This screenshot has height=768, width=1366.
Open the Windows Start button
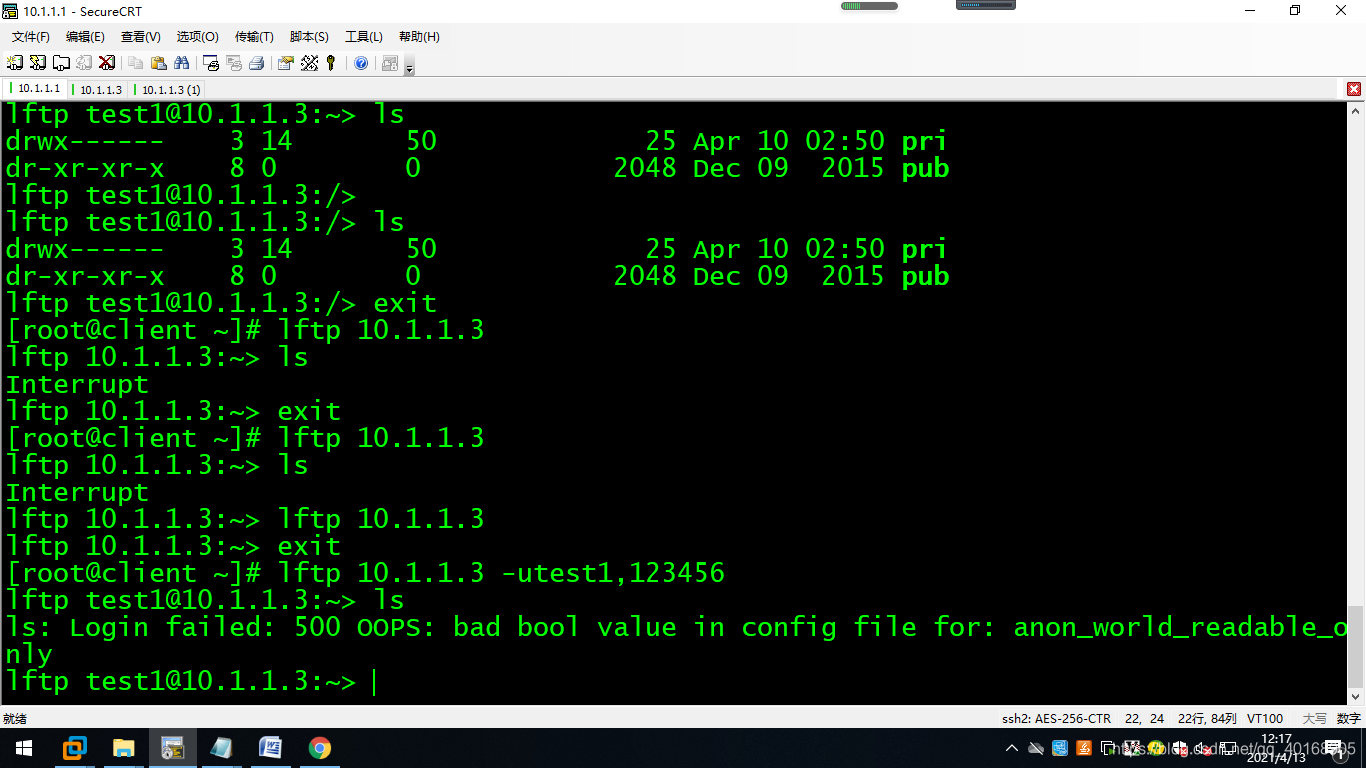[23, 748]
